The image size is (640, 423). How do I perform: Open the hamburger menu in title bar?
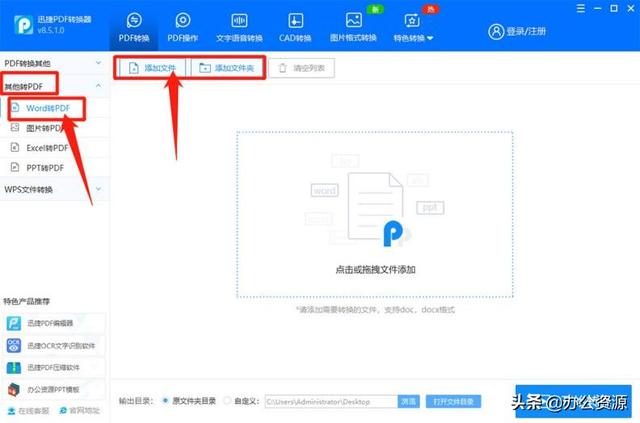(x=580, y=8)
